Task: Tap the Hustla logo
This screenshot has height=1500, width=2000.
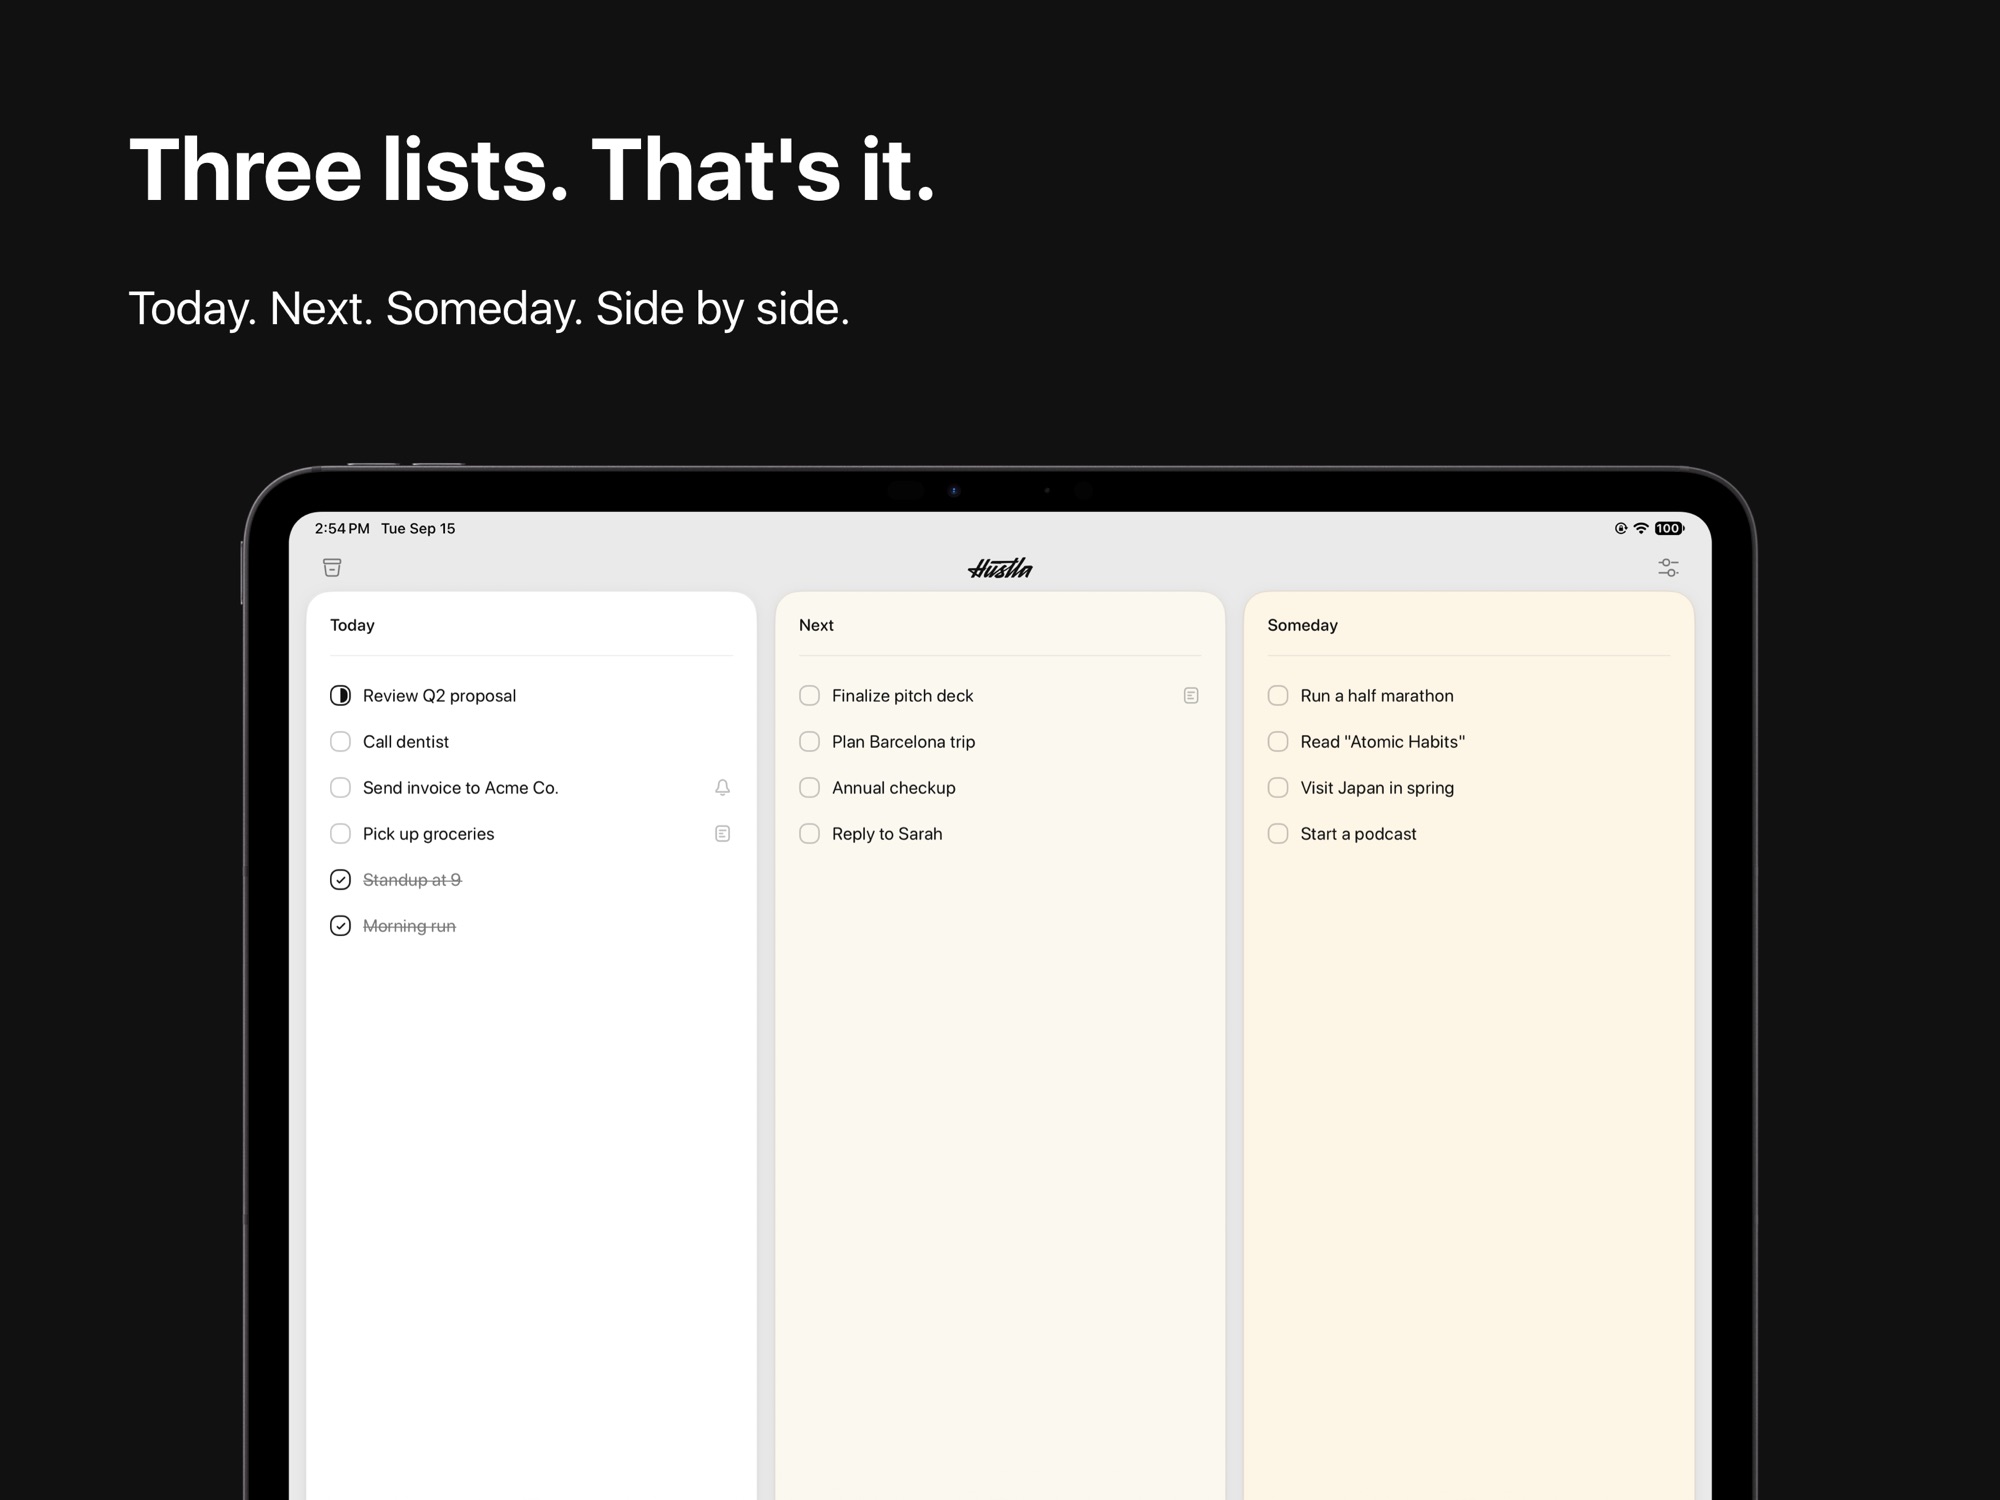Action: (x=1000, y=568)
